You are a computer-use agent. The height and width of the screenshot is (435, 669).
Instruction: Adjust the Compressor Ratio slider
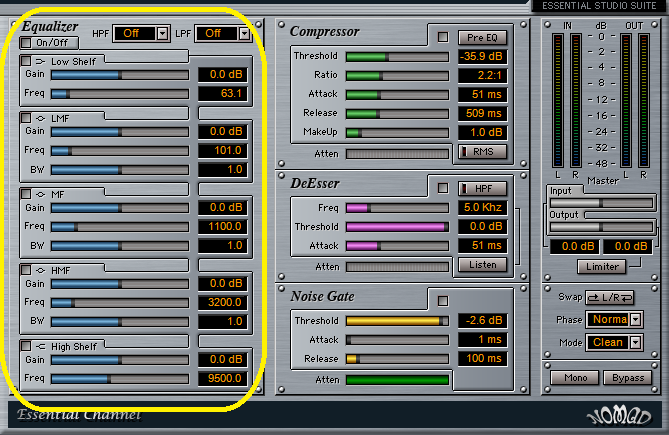pyautogui.click(x=397, y=76)
